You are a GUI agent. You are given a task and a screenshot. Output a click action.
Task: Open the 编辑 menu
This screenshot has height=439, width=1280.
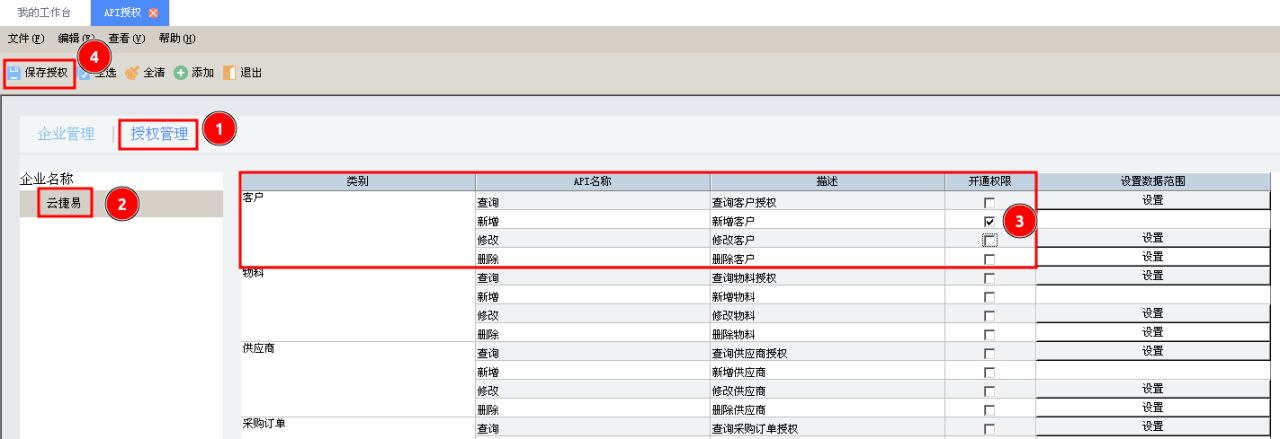(x=76, y=39)
